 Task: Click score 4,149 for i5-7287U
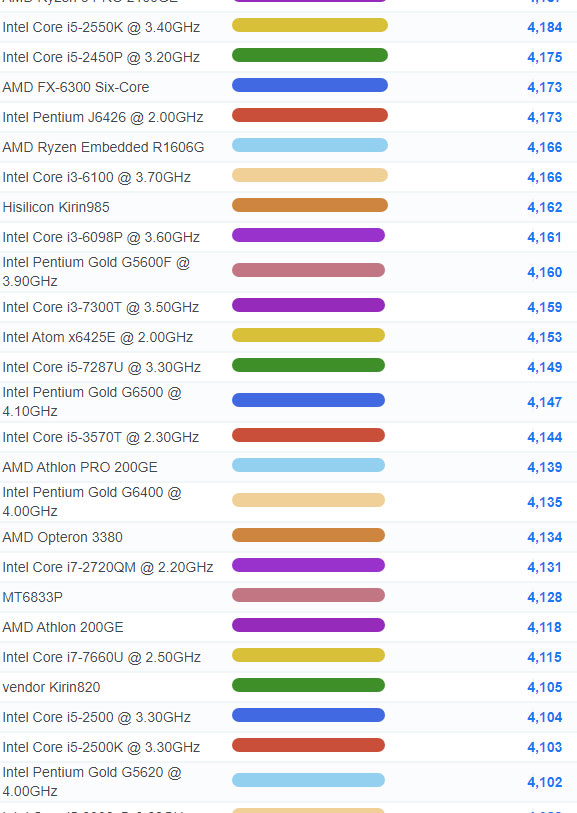[544, 368]
